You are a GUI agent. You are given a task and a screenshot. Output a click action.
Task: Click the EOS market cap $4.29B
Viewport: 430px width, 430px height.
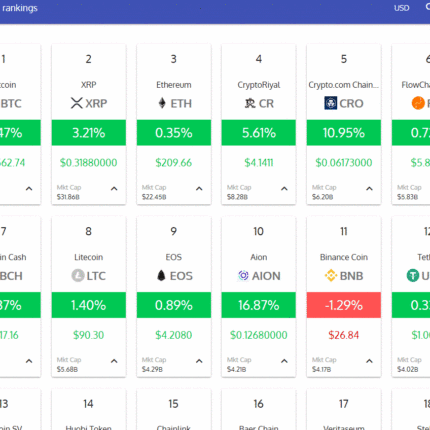click(152, 369)
